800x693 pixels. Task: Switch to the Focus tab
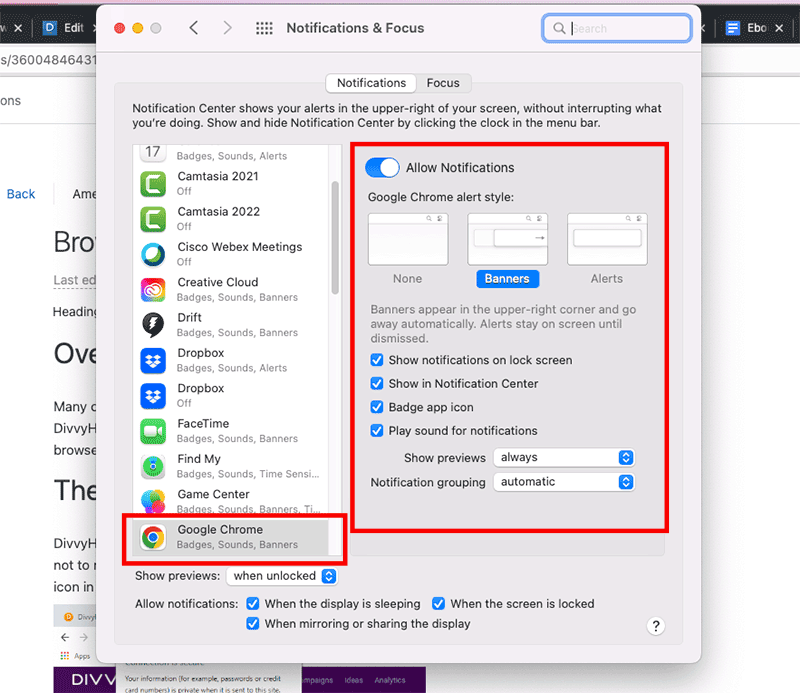(x=443, y=83)
